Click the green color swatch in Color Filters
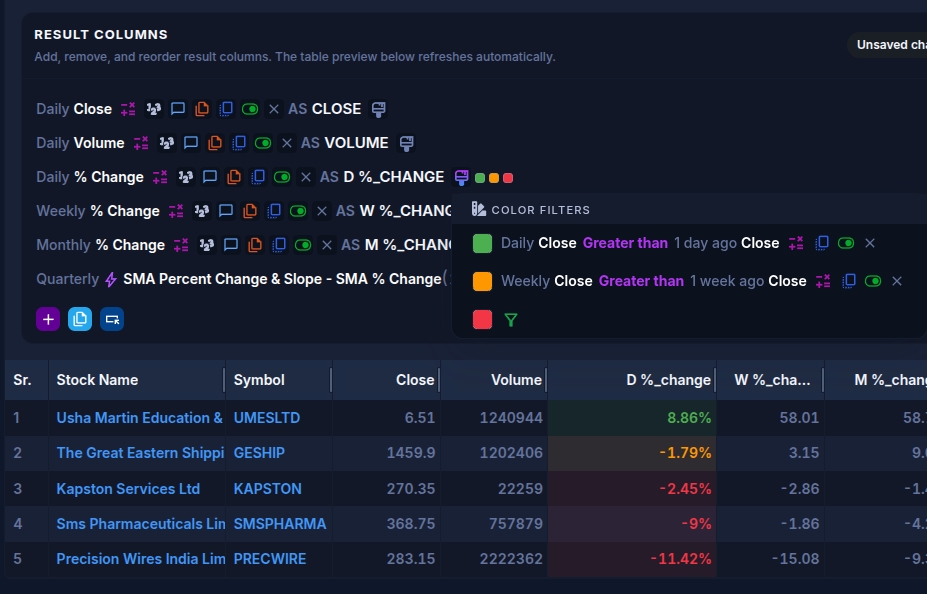 482,244
